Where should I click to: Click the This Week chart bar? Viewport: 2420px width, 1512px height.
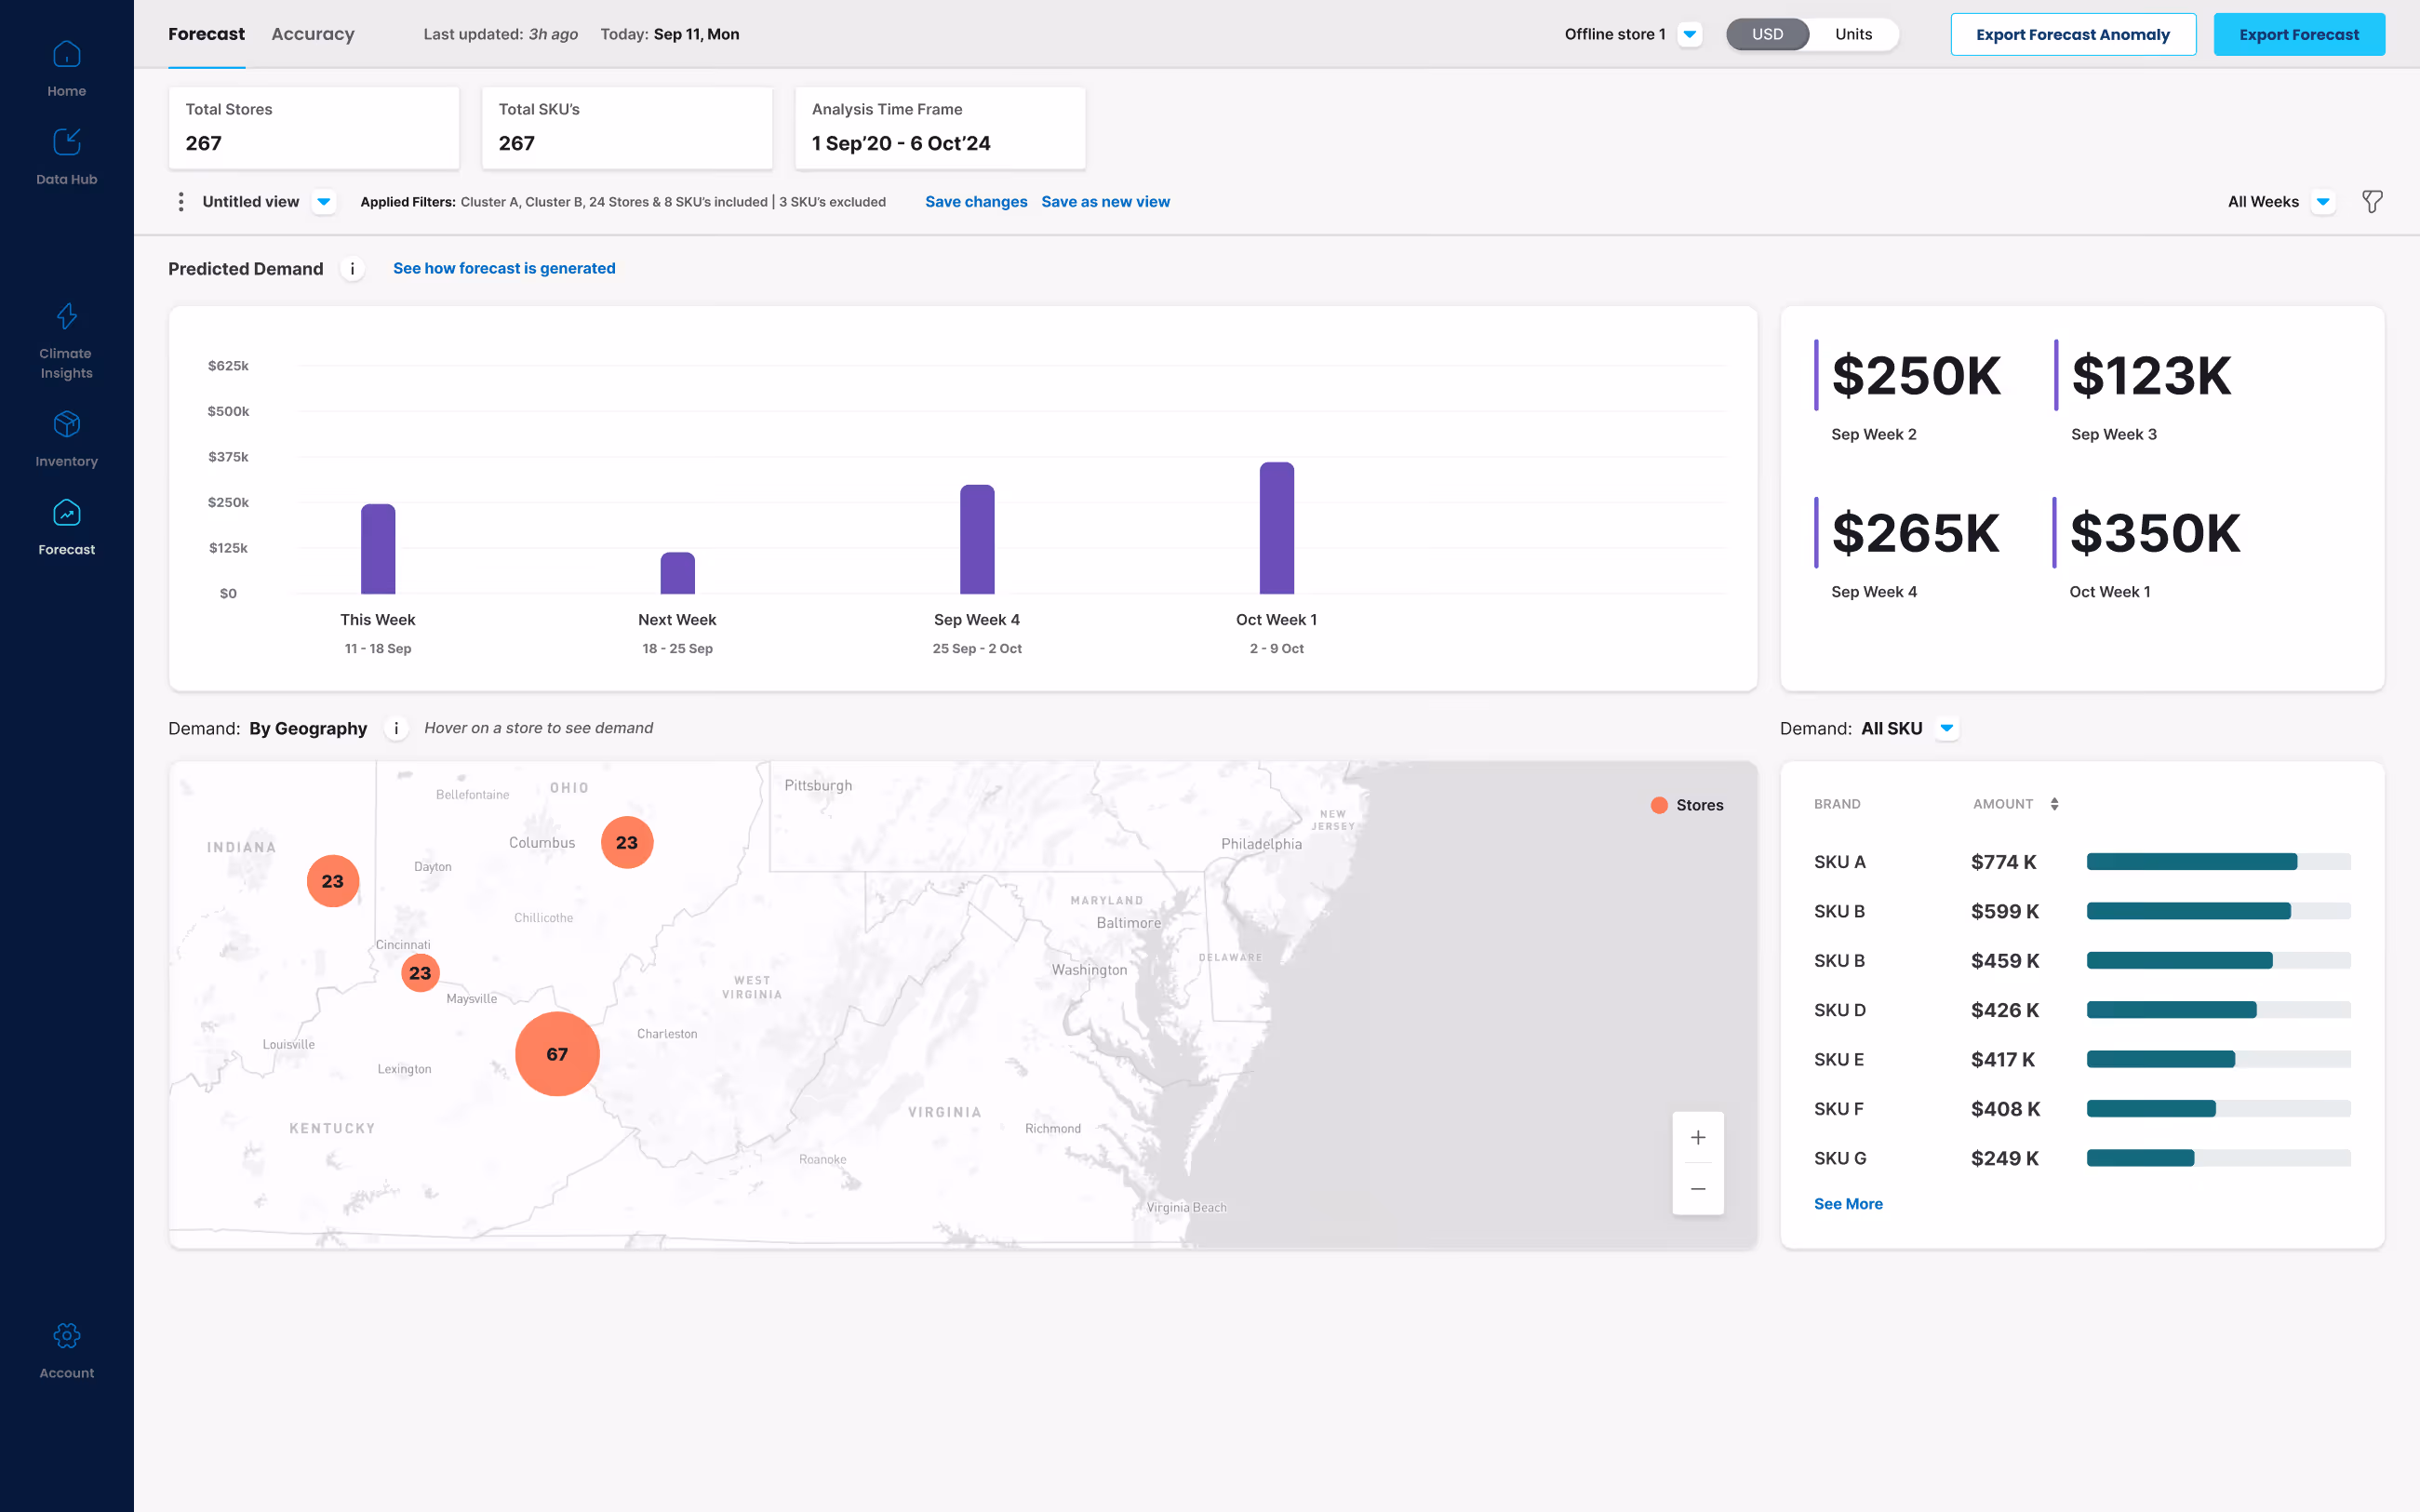coord(378,549)
